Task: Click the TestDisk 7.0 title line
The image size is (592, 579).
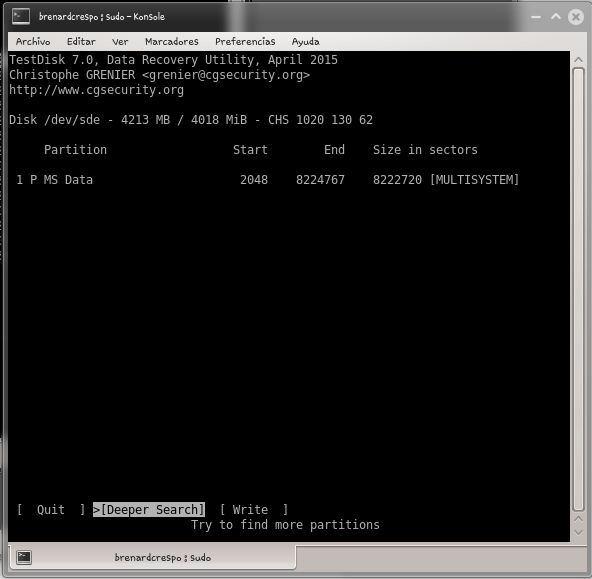Action: click(173, 60)
